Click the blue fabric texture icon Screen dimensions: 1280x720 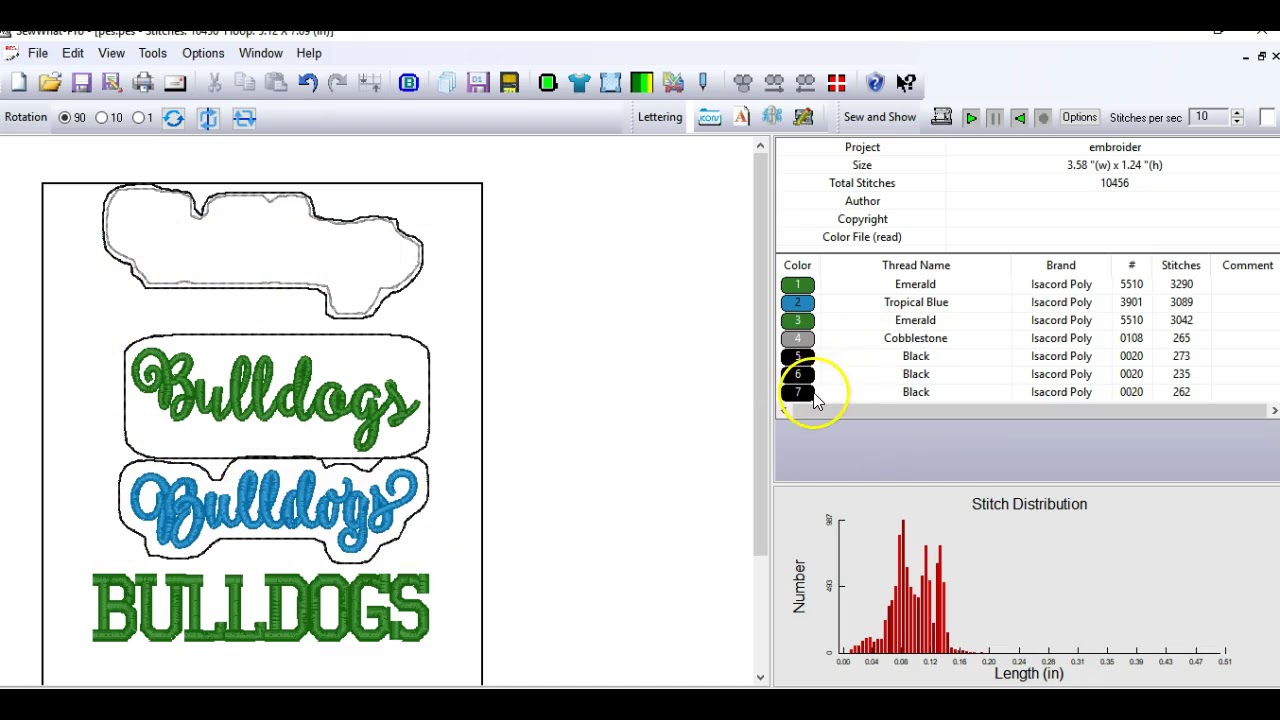610,83
